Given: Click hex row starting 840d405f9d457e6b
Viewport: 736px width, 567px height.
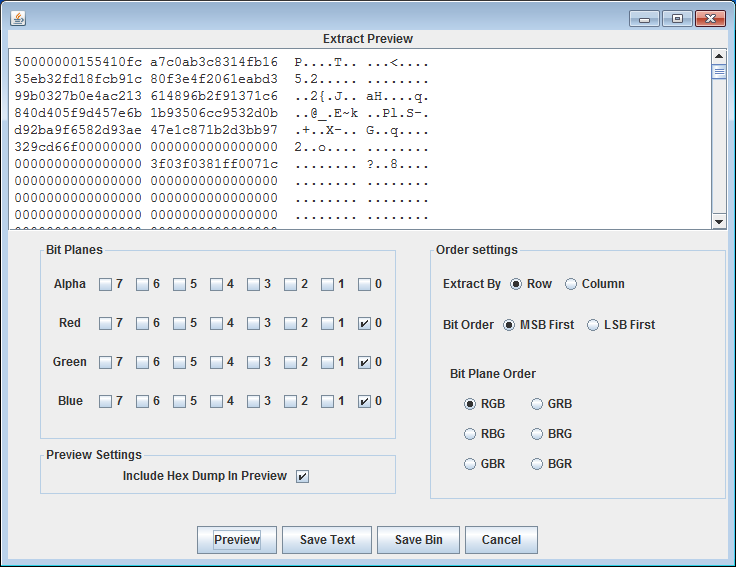Looking at the screenshot, I should pyautogui.click(x=221, y=113).
